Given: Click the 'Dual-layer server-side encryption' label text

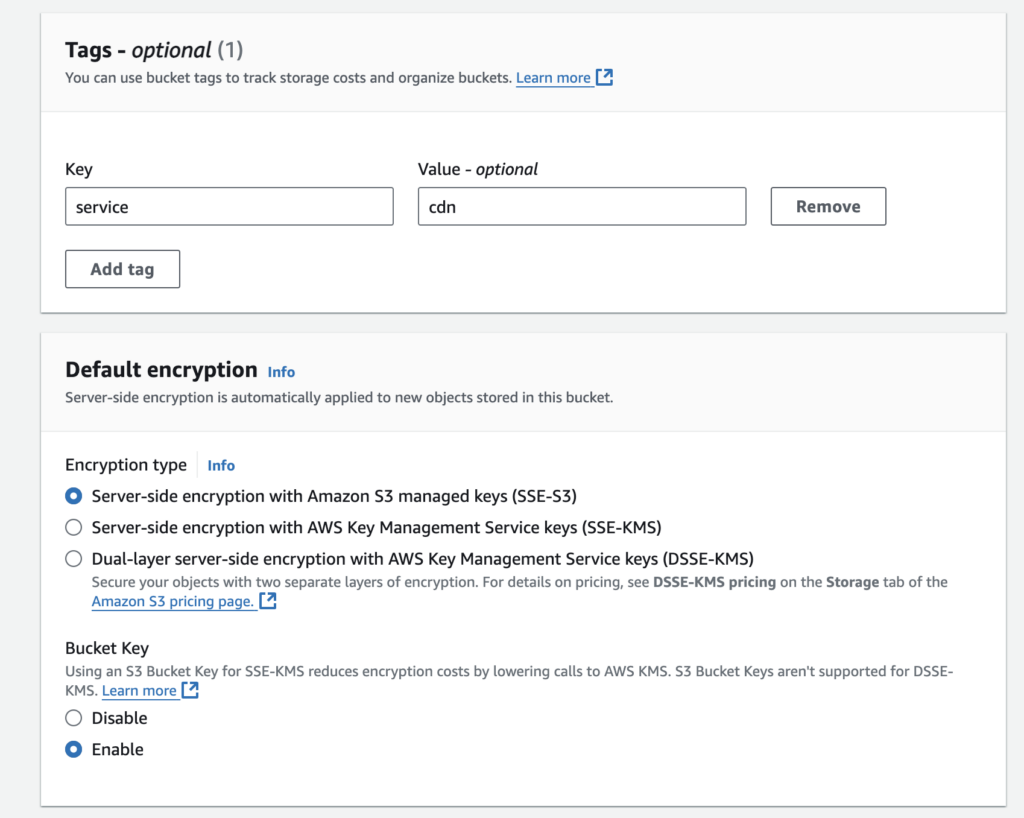Looking at the screenshot, I should click(x=422, y=558).
